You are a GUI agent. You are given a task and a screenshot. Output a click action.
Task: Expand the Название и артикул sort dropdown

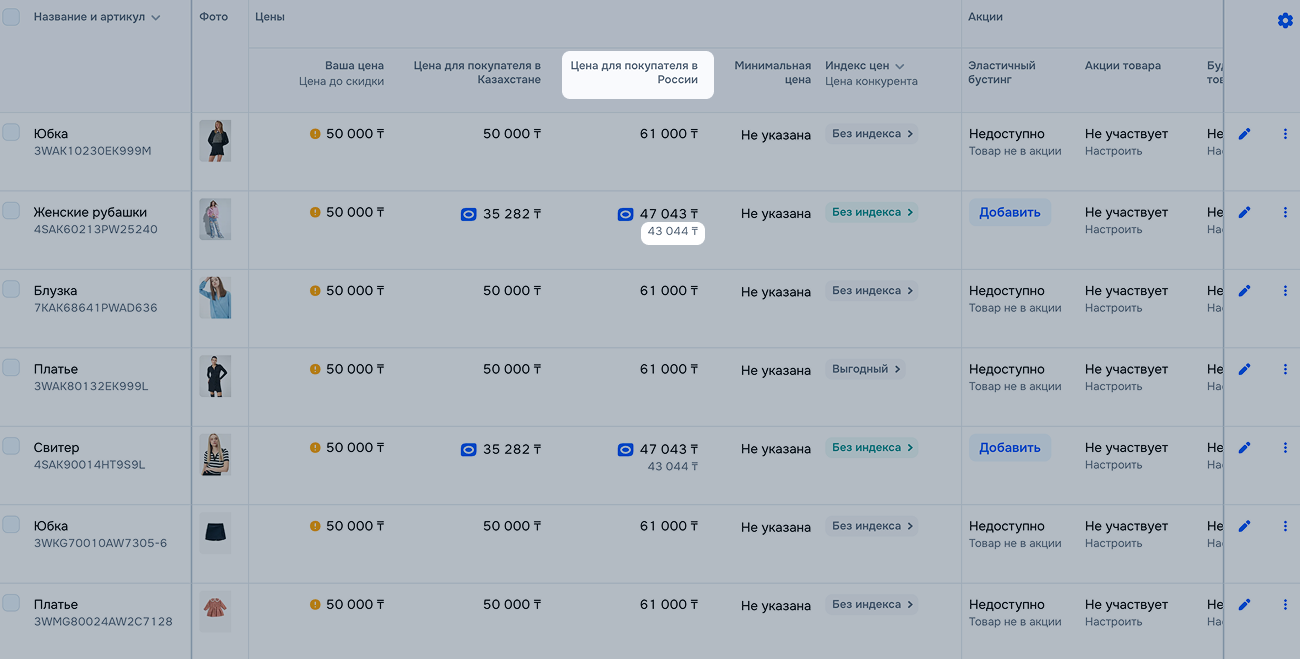[155, 18]
